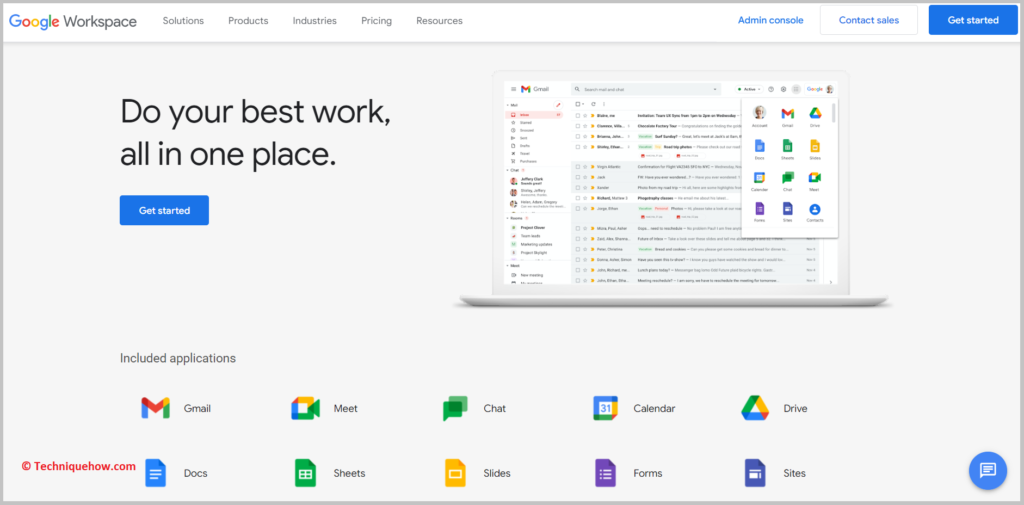Click Calendar in the laptop app launcher
1024x505 pixels.
click(759, 178)
